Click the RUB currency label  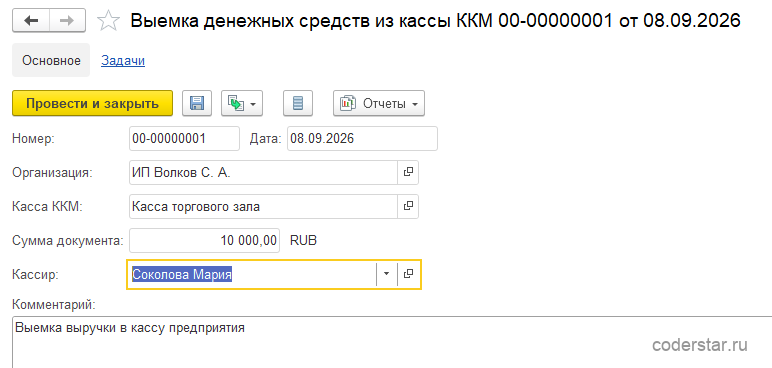(303, 241)
